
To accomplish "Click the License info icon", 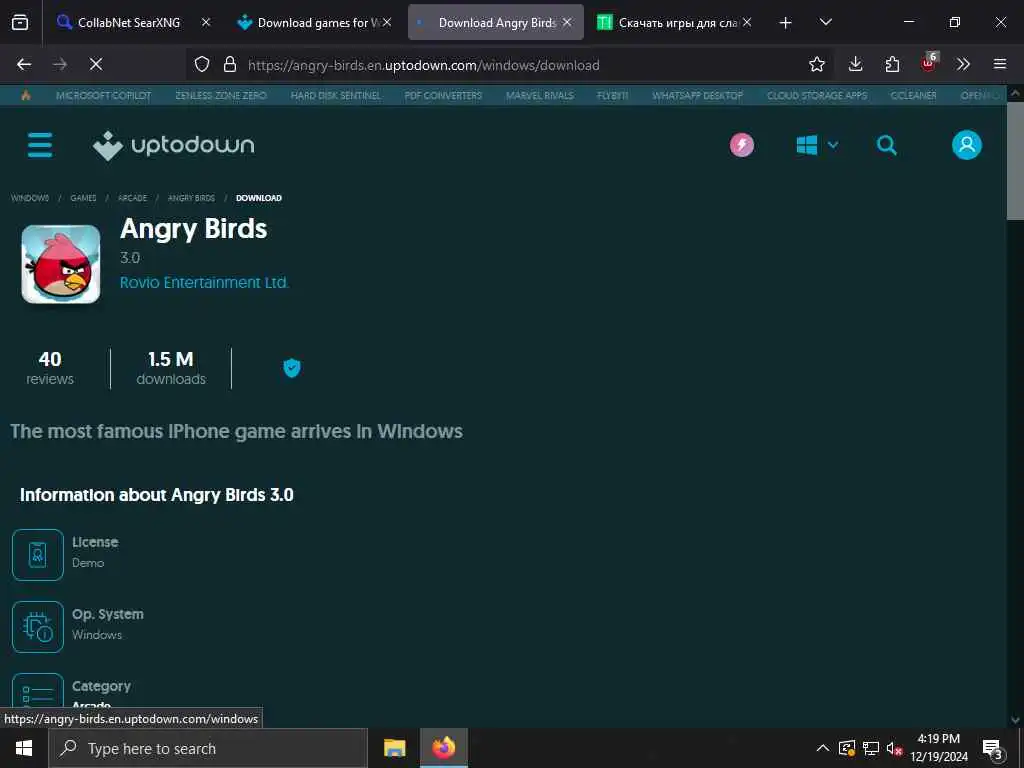I will pyautogui.click(x=38, y=554).
